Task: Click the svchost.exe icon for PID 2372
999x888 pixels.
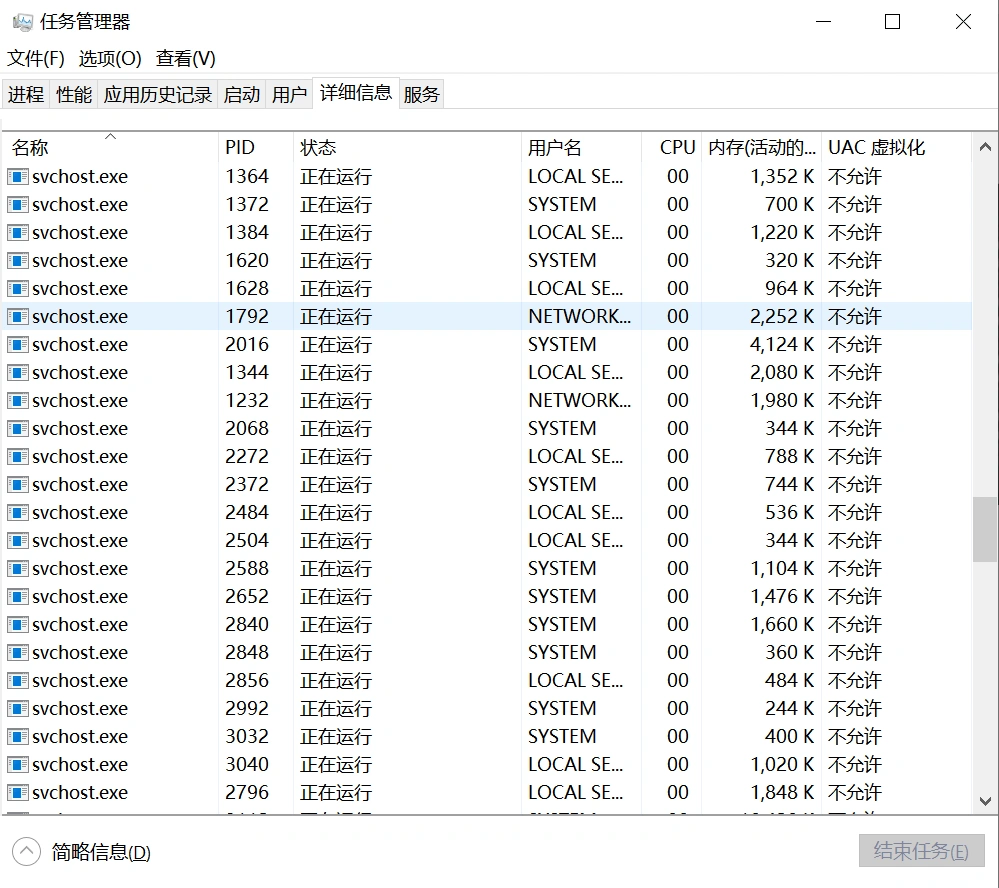Action: tap(18, 485)
